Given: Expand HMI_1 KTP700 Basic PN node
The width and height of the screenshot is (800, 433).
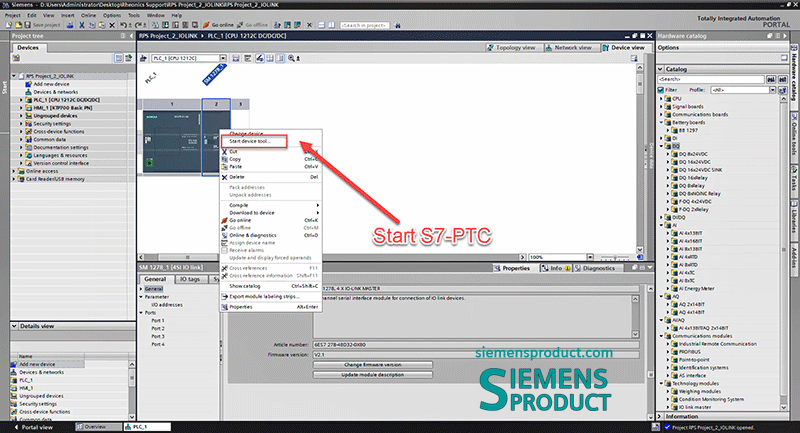Looking at the screenshot, I should pyautogui.click(x=21, y=108).
